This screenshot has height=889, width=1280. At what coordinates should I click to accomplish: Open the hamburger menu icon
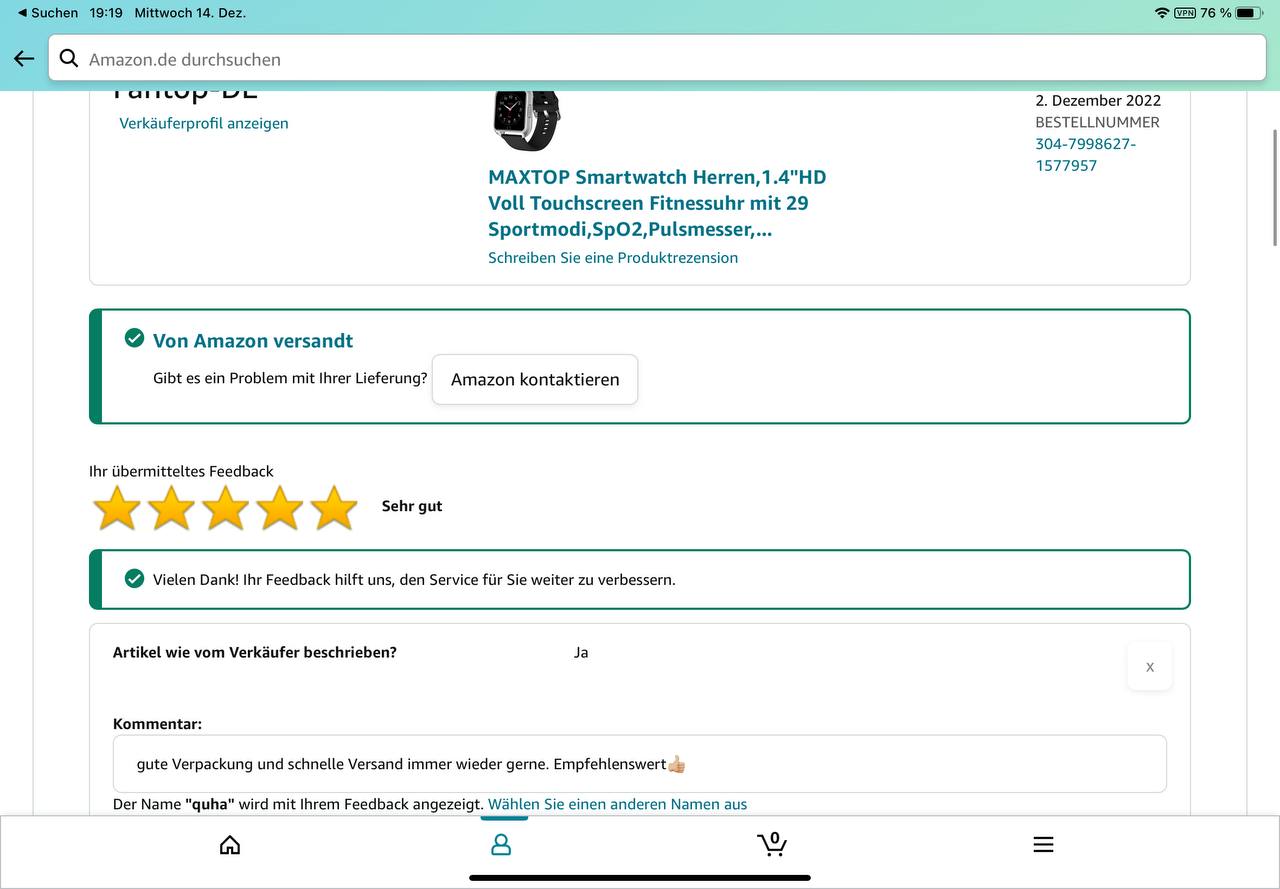[1043, 845]
